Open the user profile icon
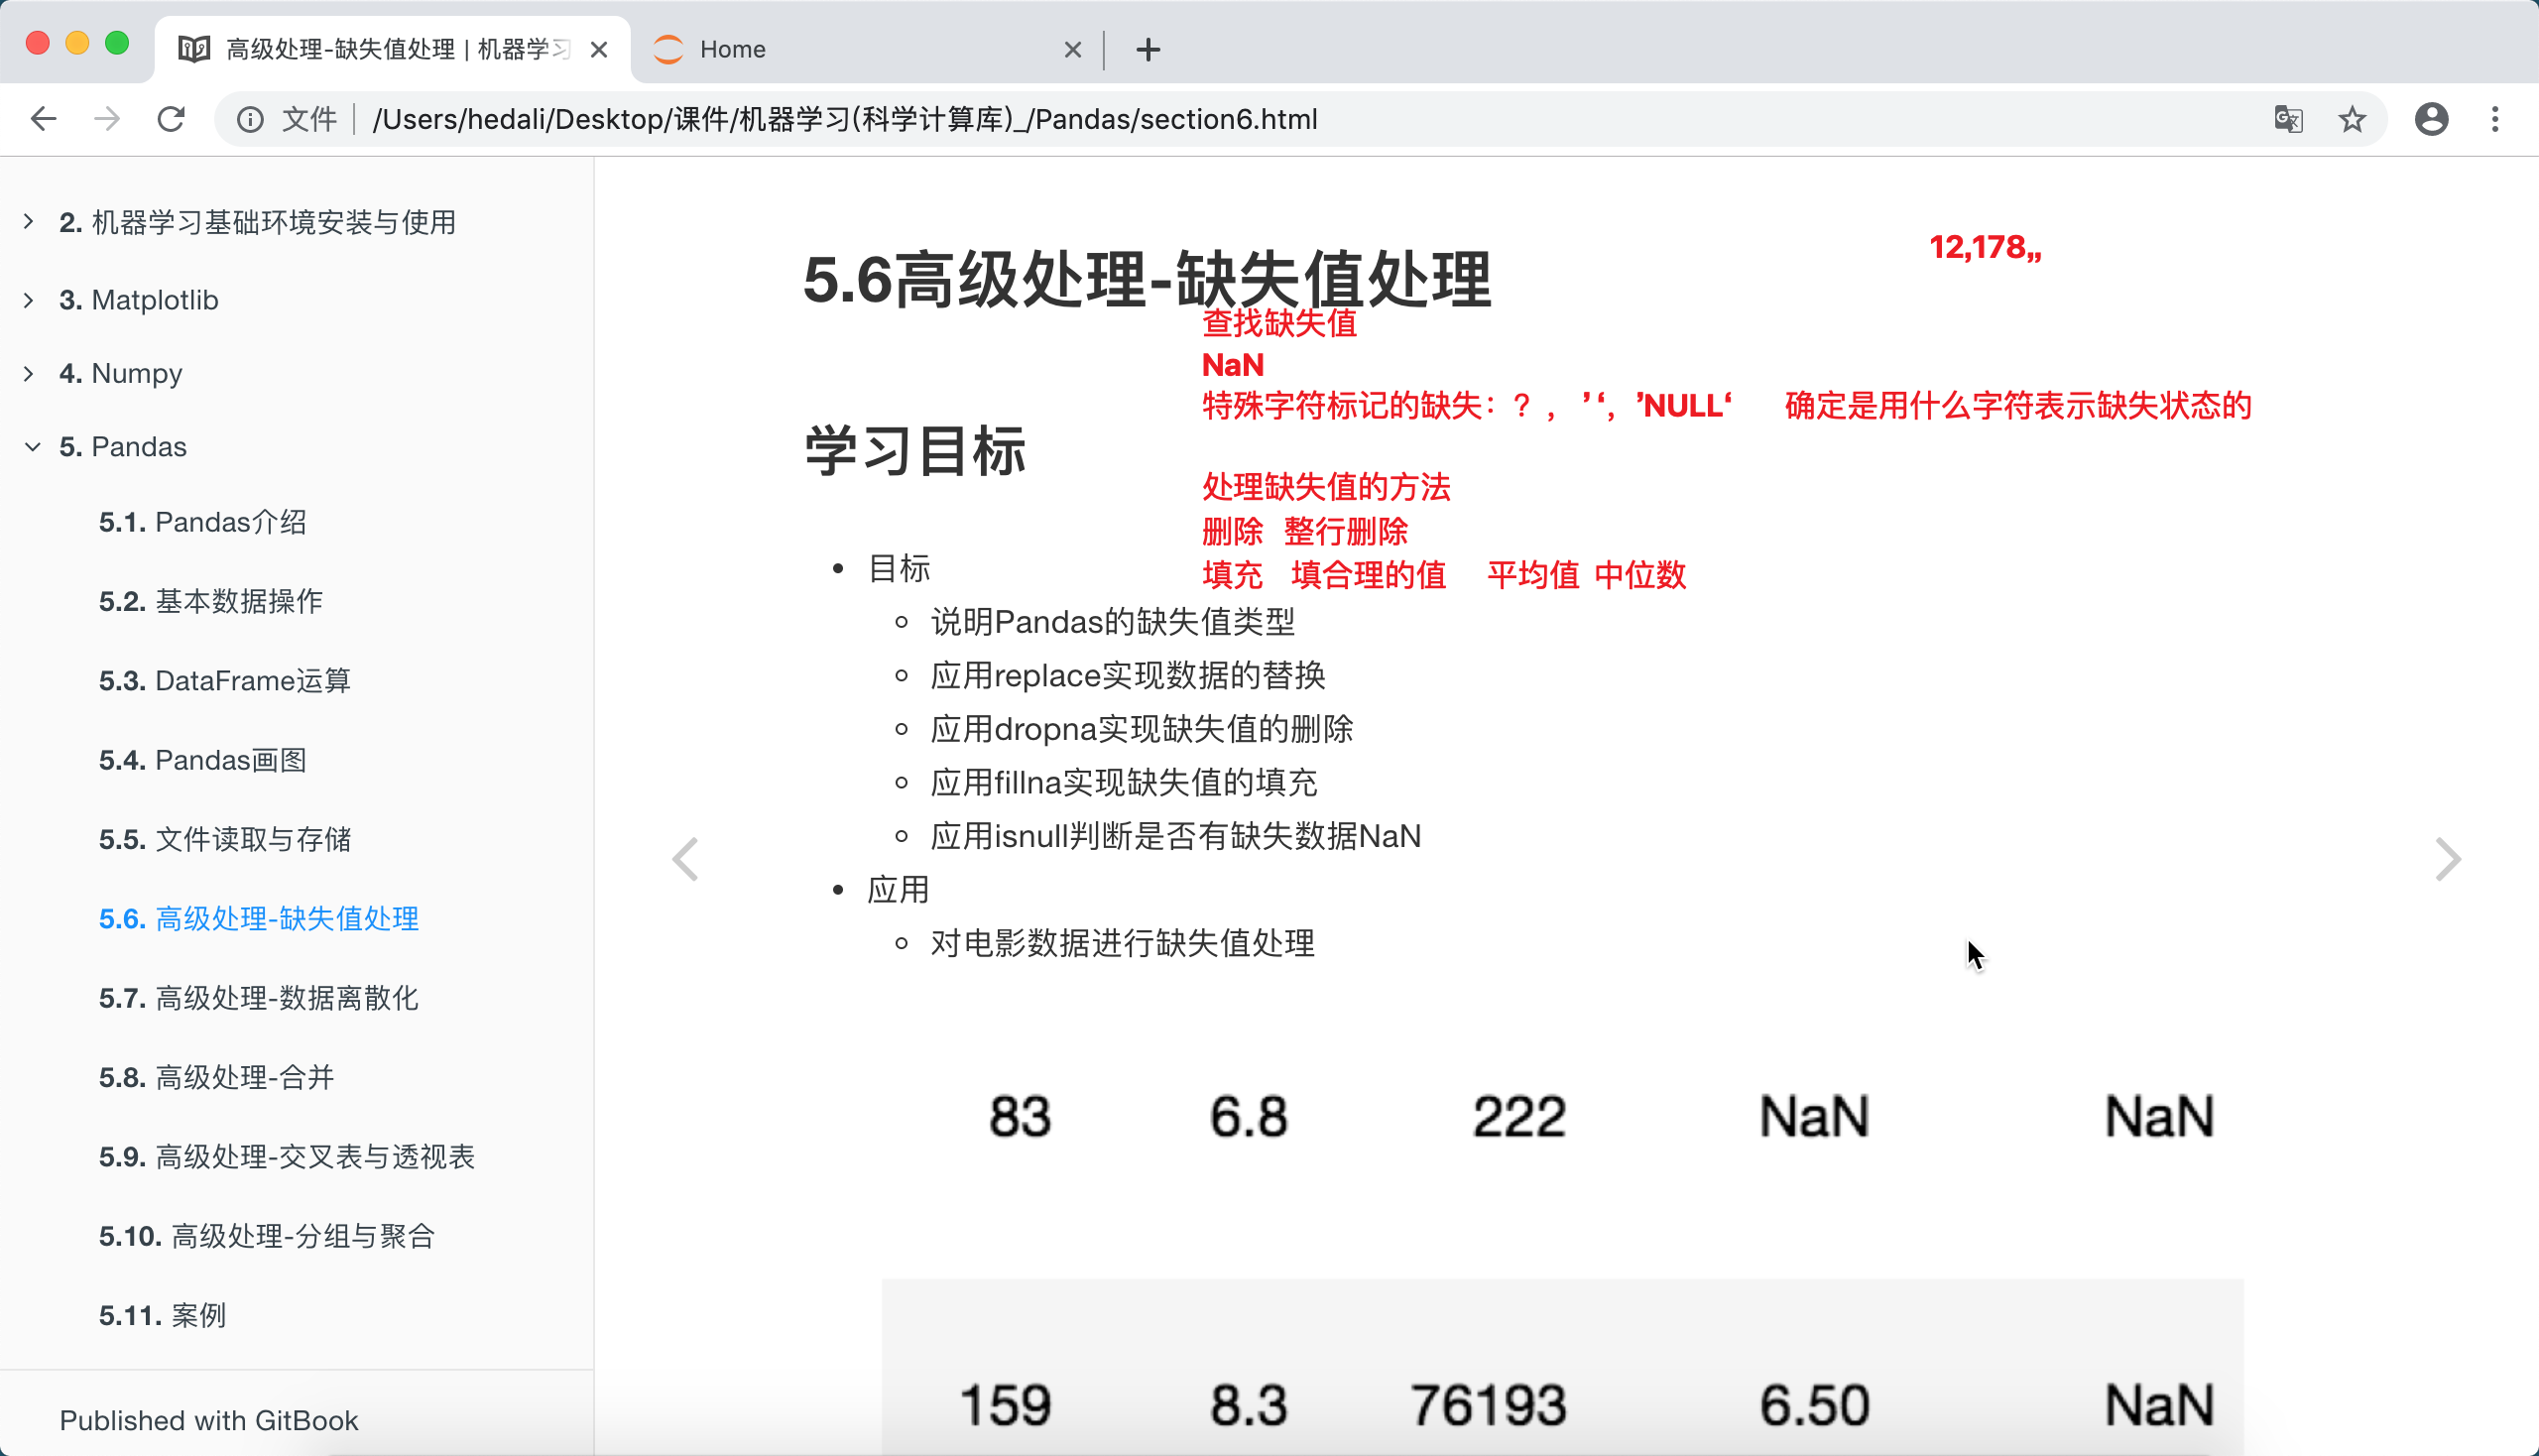The image size is (2539, 1456). pyautogui.click(x=2431, y=119)
